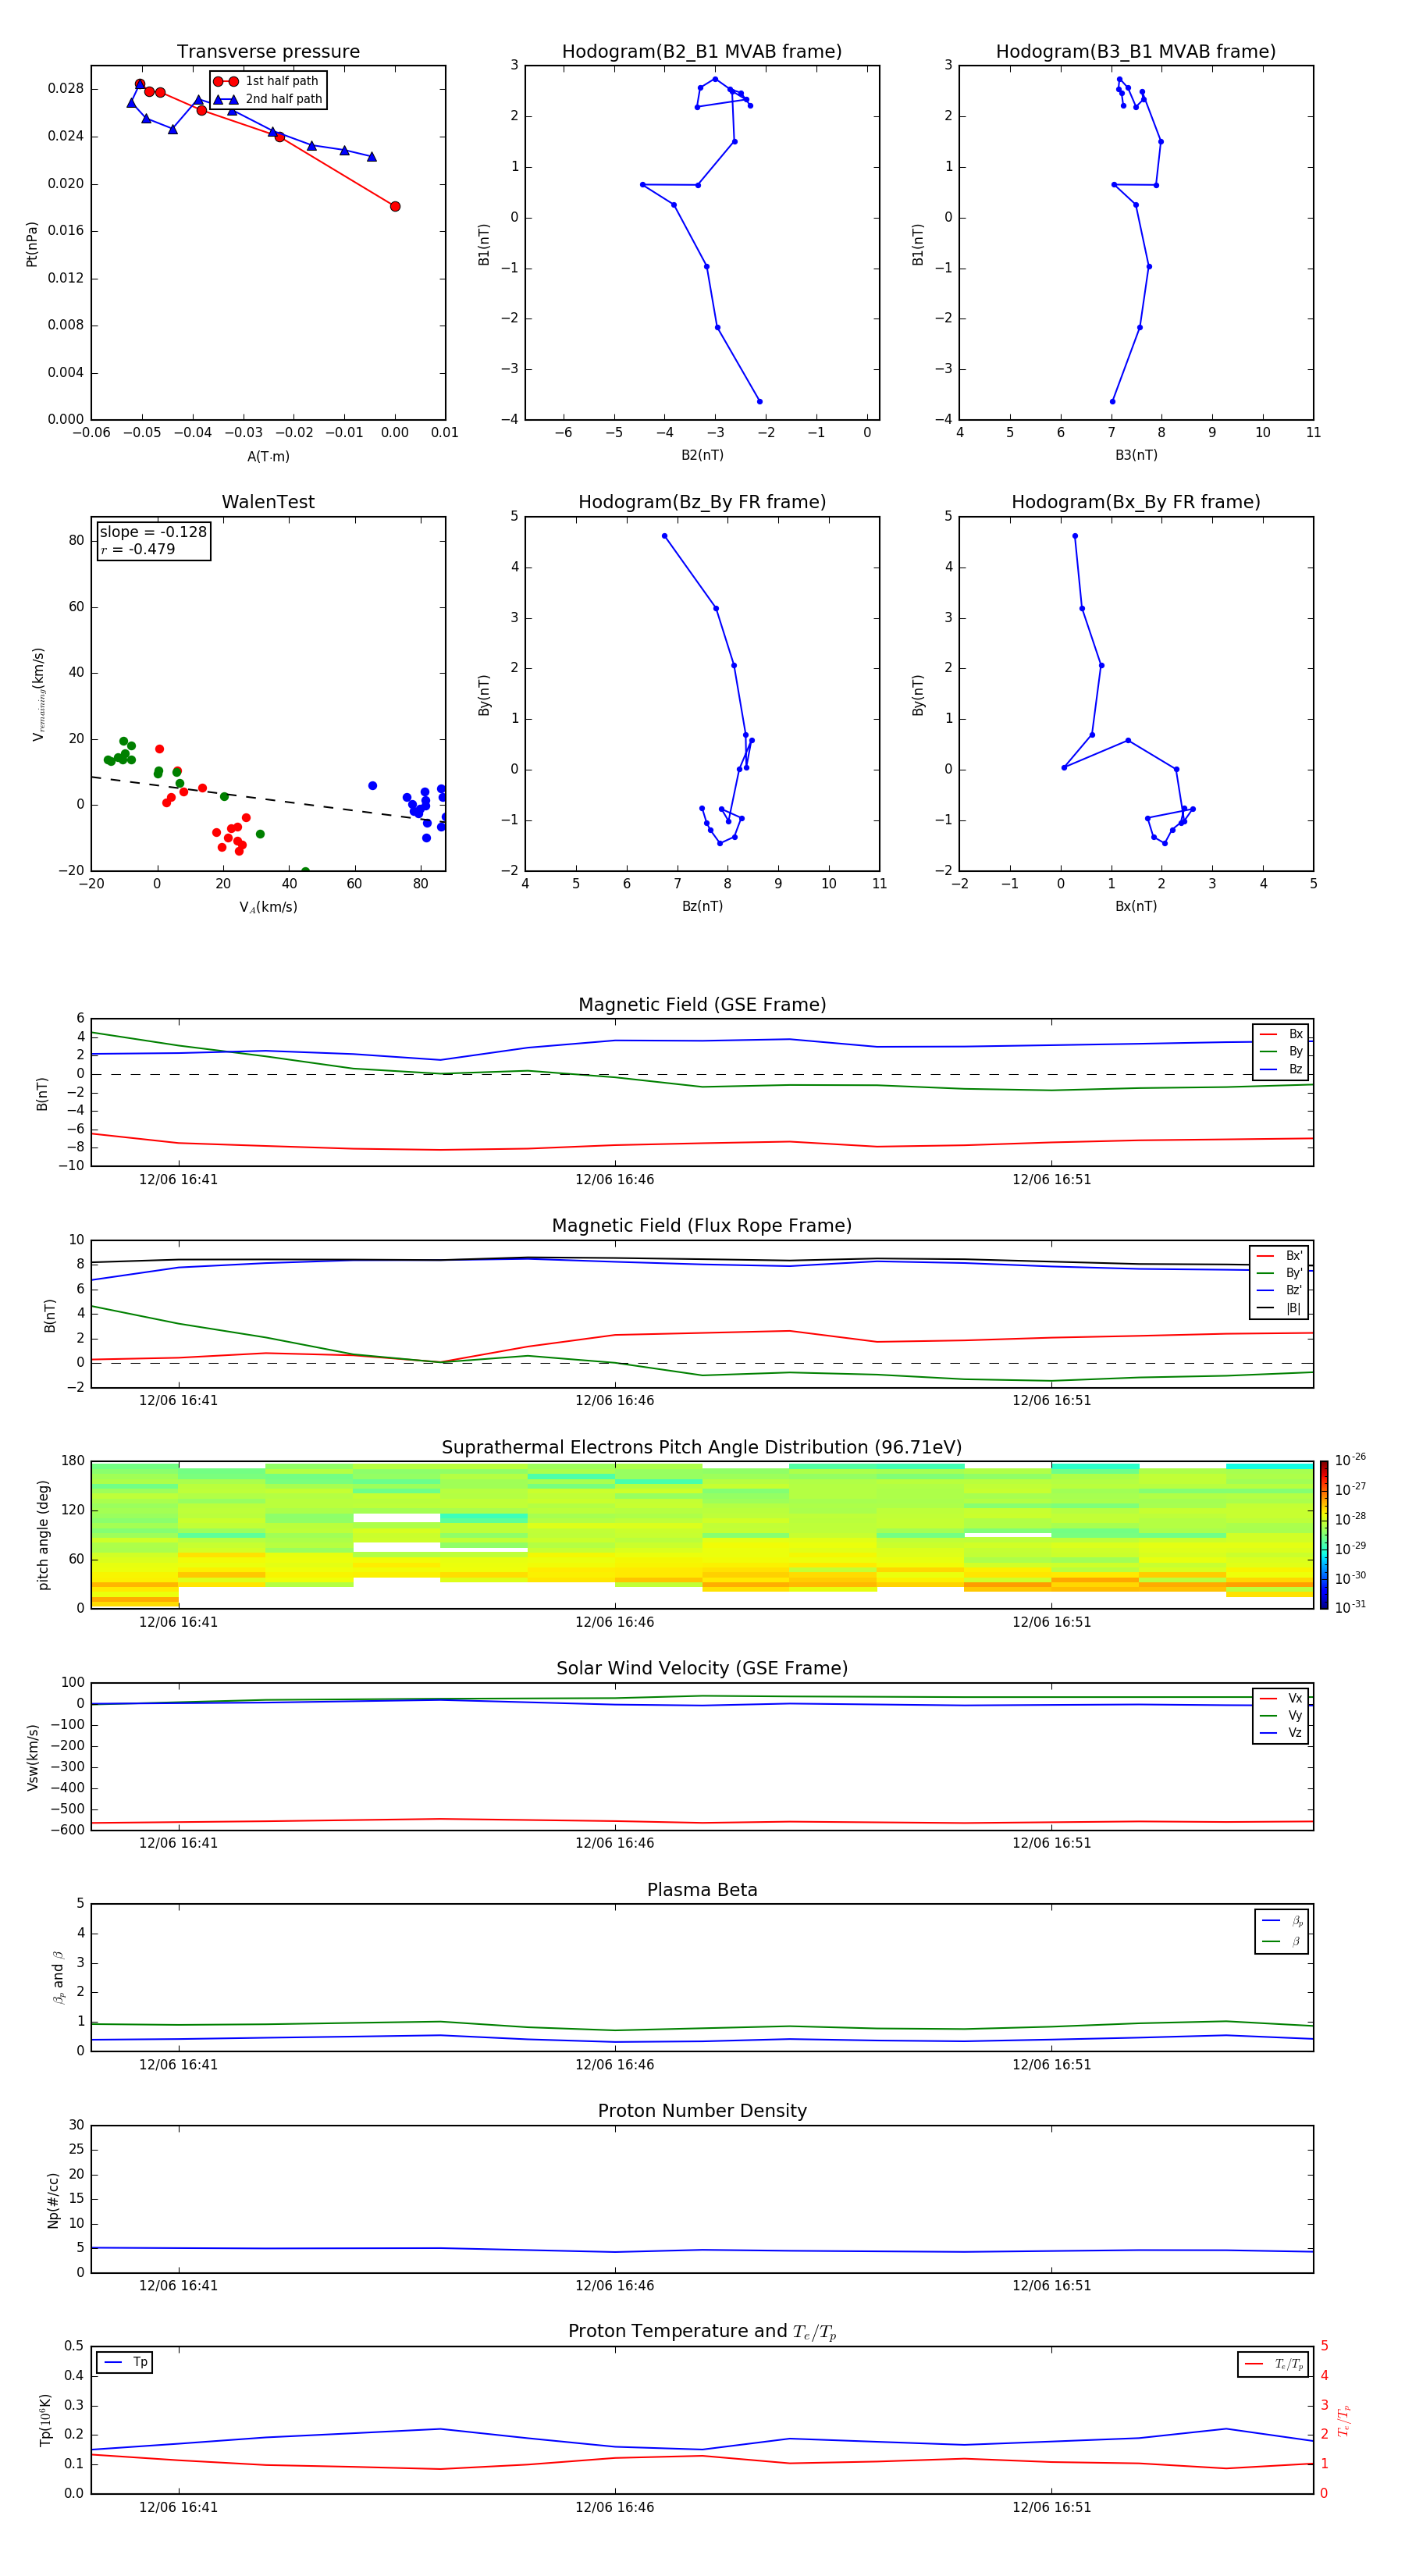Click the 'Proton Number Density' title
Viewport: 1405px width, 2576px height.
[x=702, y=2111]
